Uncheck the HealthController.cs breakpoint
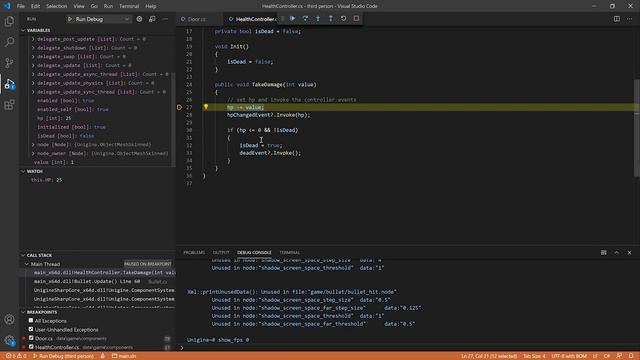 [x=31, y=347]
